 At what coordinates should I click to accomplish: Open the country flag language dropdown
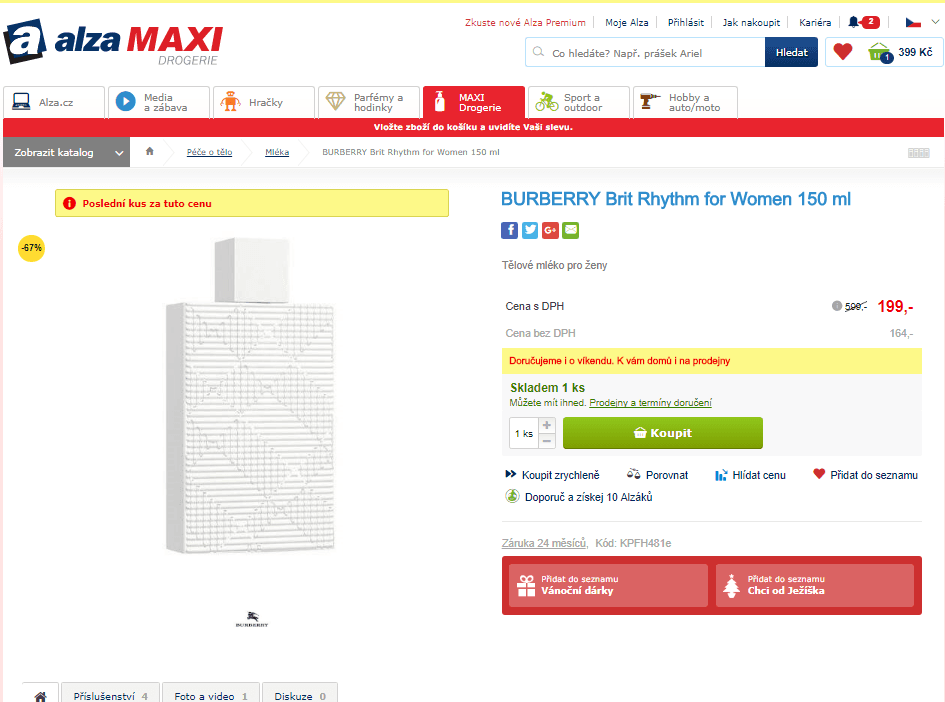tap(922, 21)
